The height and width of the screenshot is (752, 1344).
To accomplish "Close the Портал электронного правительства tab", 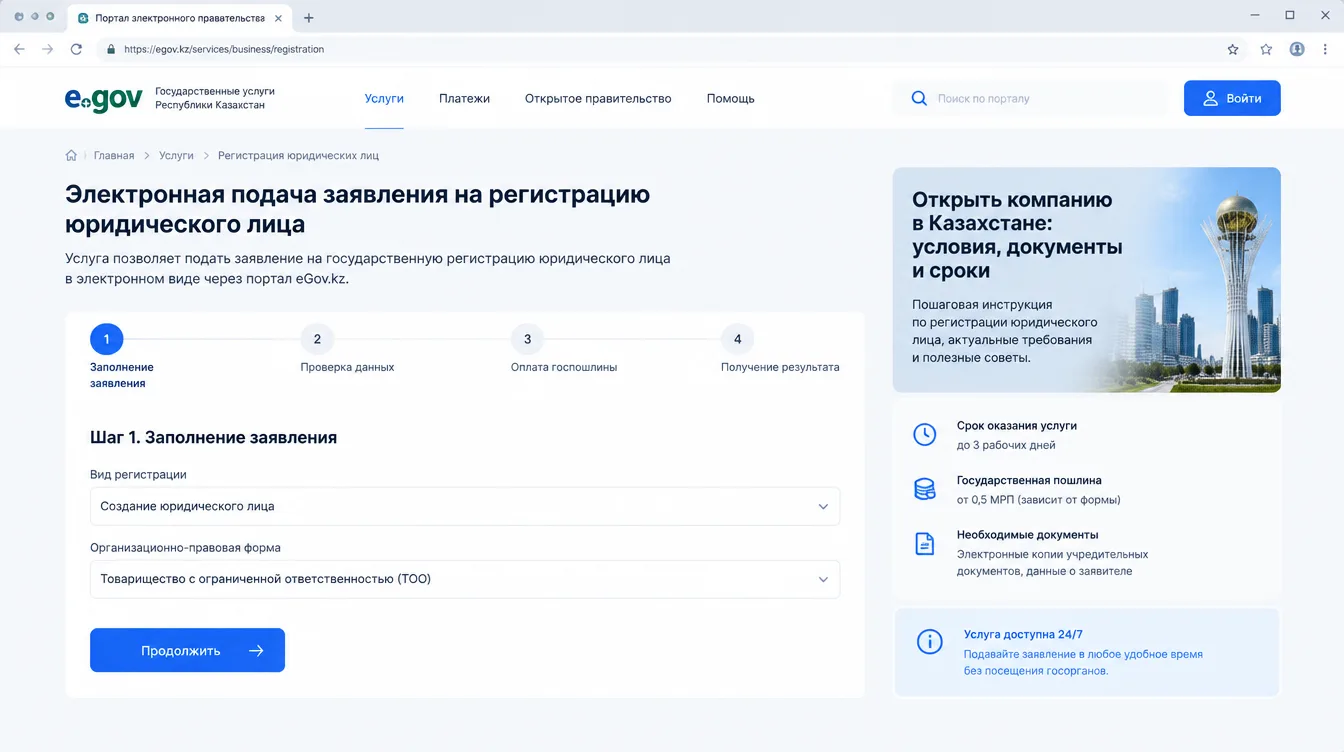I will [x=279, y=18].
